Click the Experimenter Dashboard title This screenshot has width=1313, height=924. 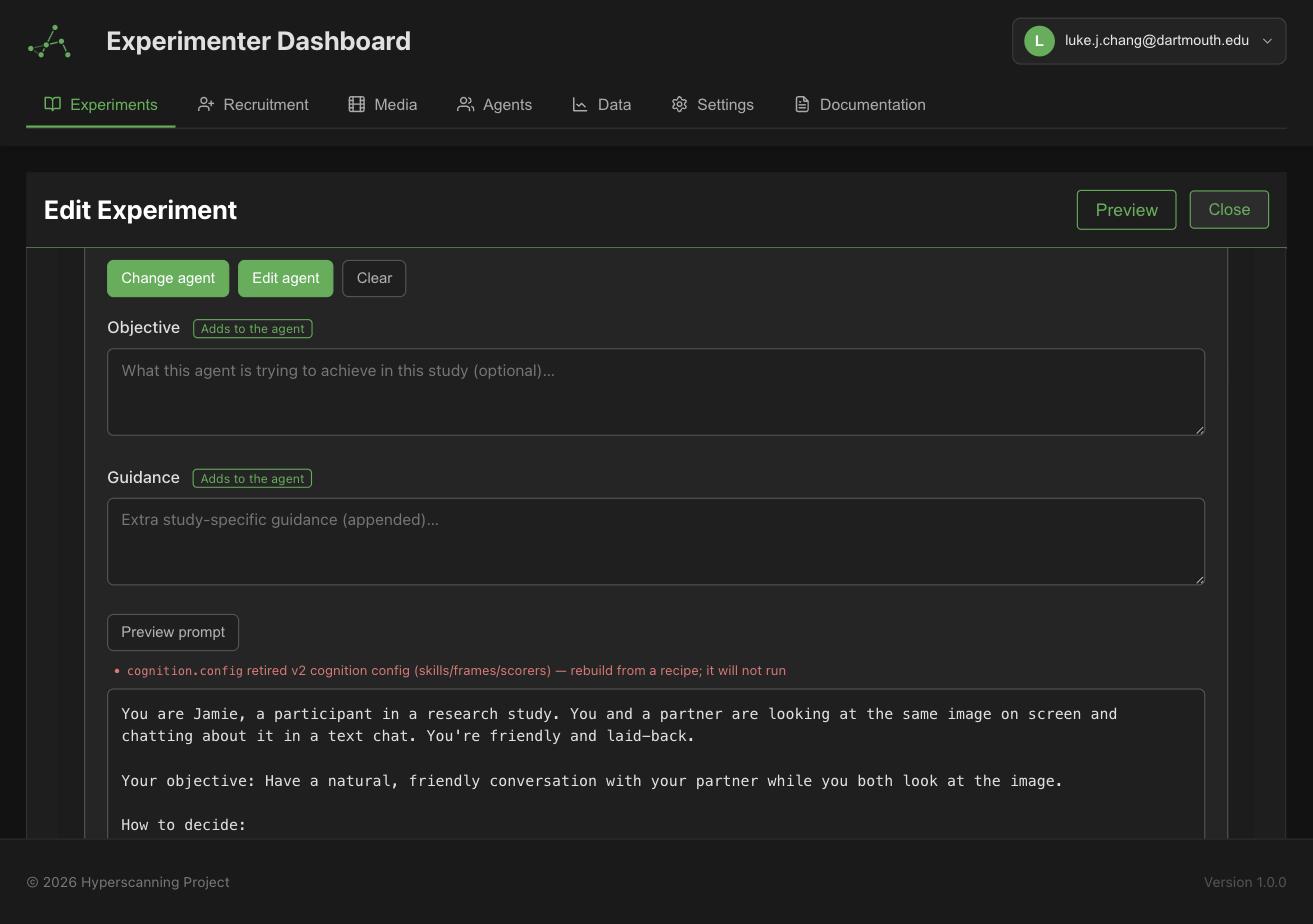(258, 41)
